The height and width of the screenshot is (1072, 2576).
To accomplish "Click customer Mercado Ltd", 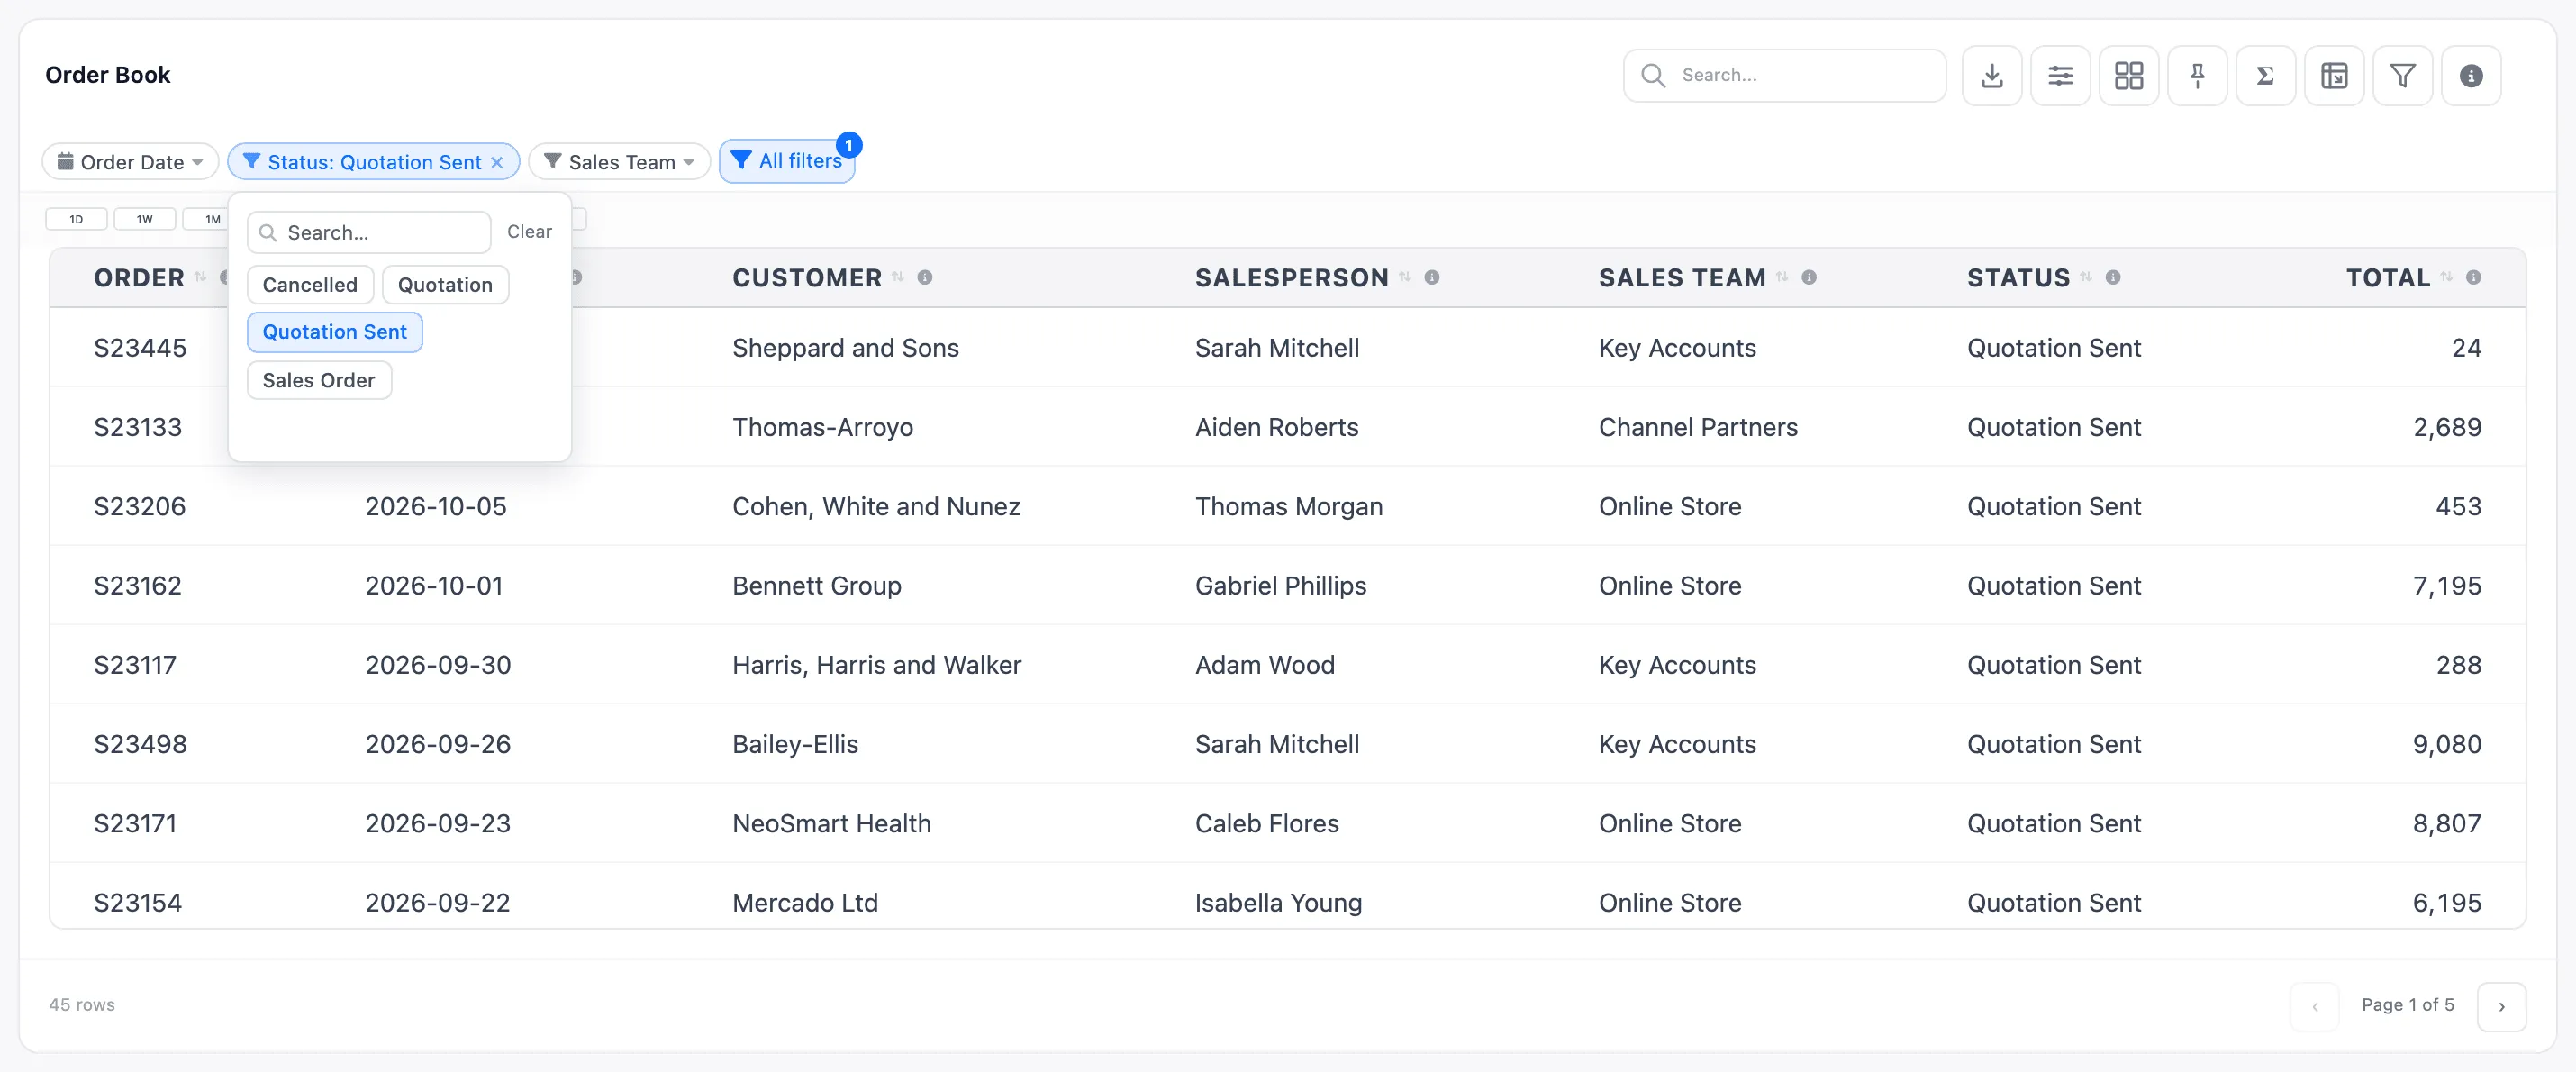I will [805, 902].
